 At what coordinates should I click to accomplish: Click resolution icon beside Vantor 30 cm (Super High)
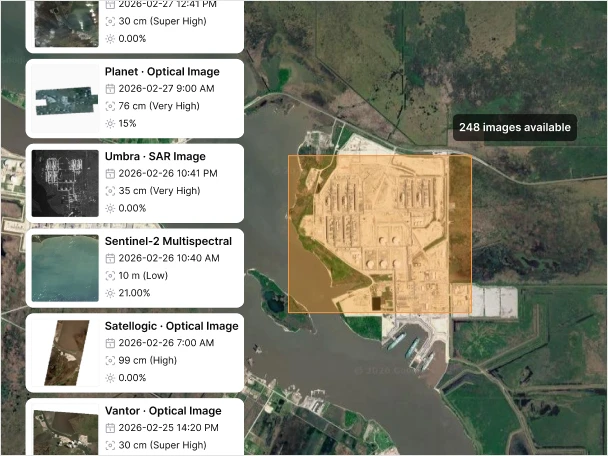pos(110,445)
